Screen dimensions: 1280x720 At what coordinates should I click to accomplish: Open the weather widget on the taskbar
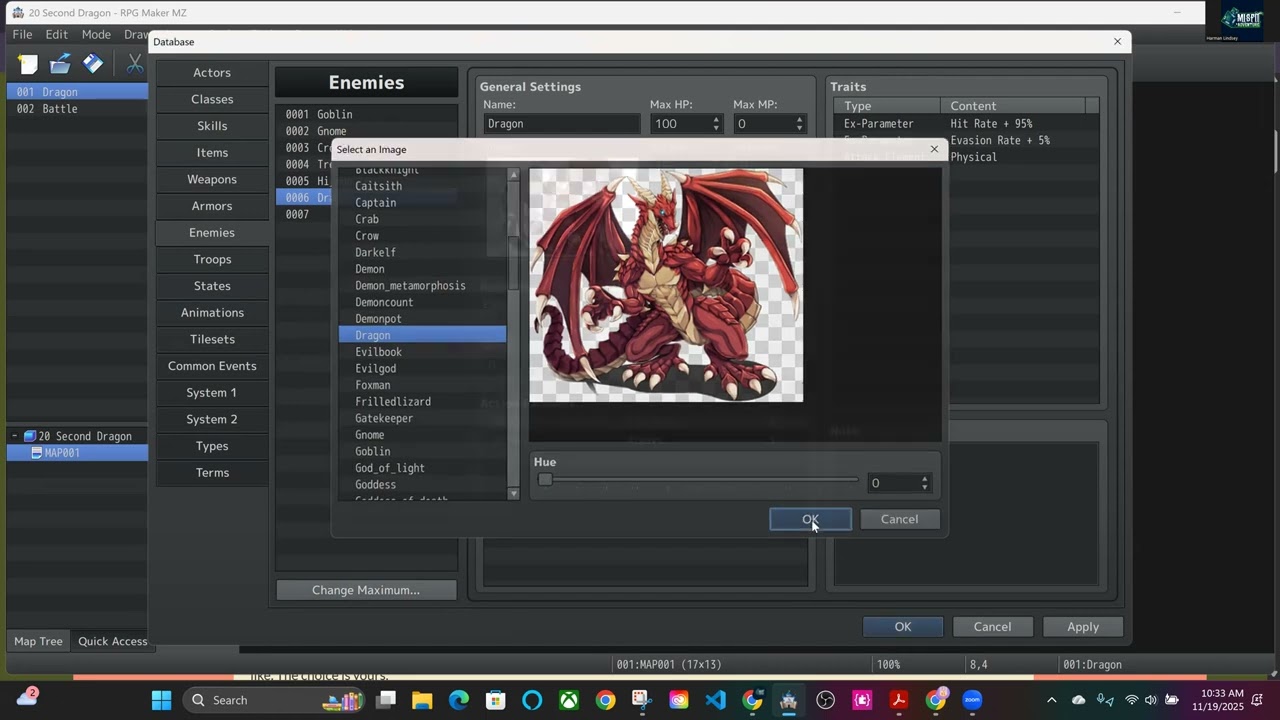28,697
